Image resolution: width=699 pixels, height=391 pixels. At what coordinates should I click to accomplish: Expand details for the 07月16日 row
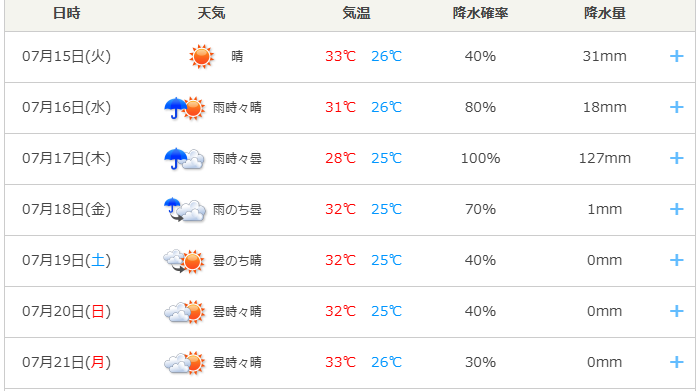coord(676,107)
